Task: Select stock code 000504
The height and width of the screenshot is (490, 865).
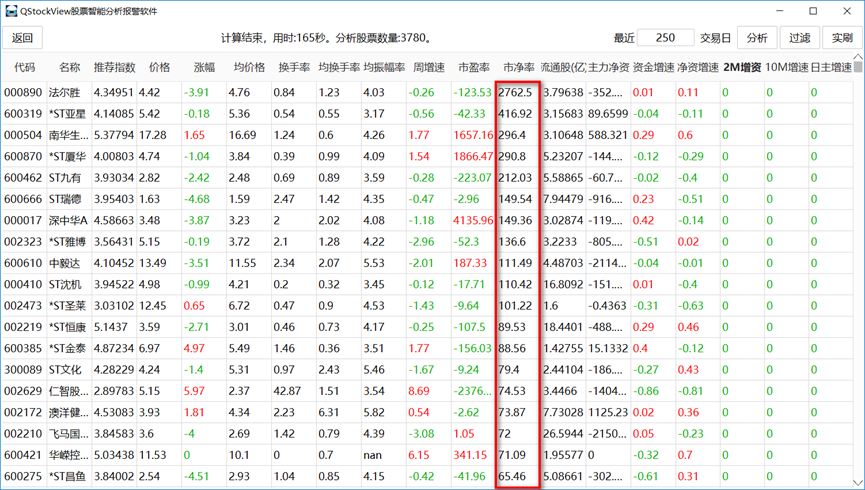Action: [x=23, y=135]
